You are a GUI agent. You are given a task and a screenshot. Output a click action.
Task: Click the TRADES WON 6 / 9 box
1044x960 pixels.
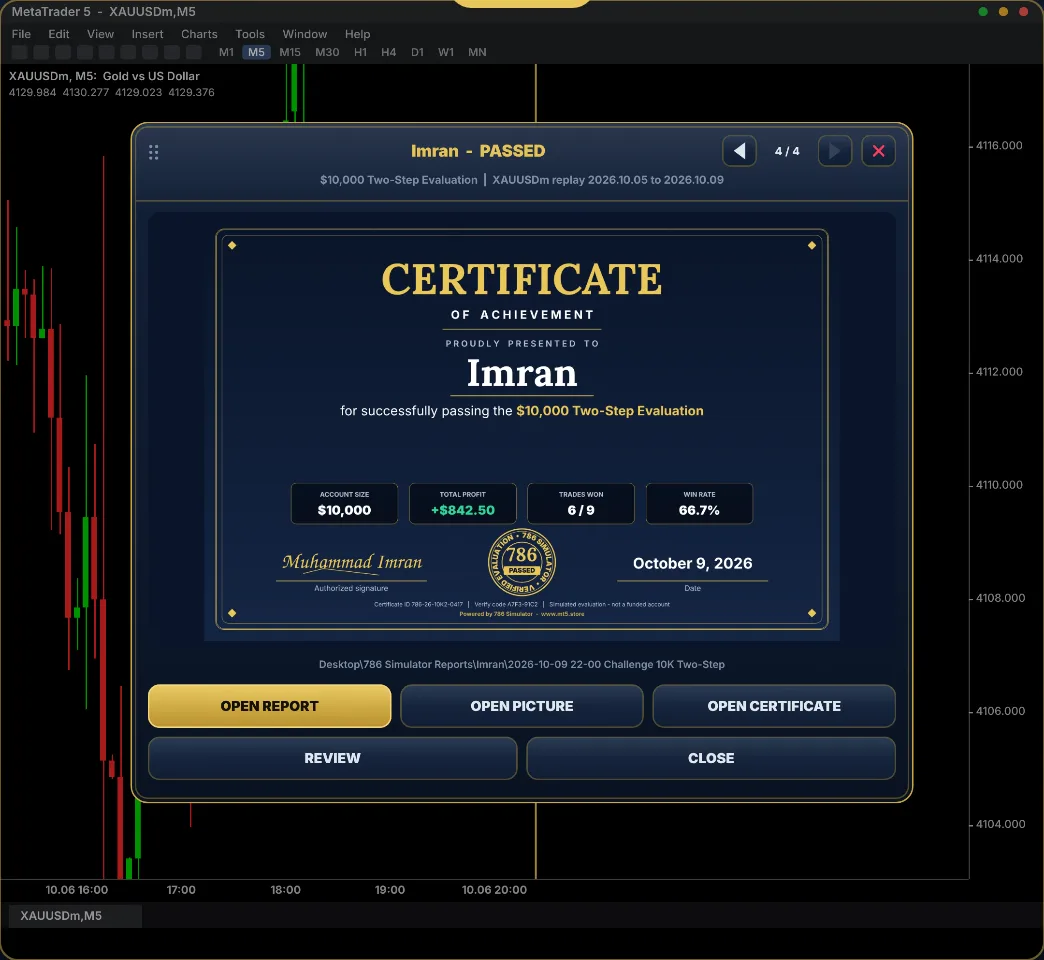581,504
